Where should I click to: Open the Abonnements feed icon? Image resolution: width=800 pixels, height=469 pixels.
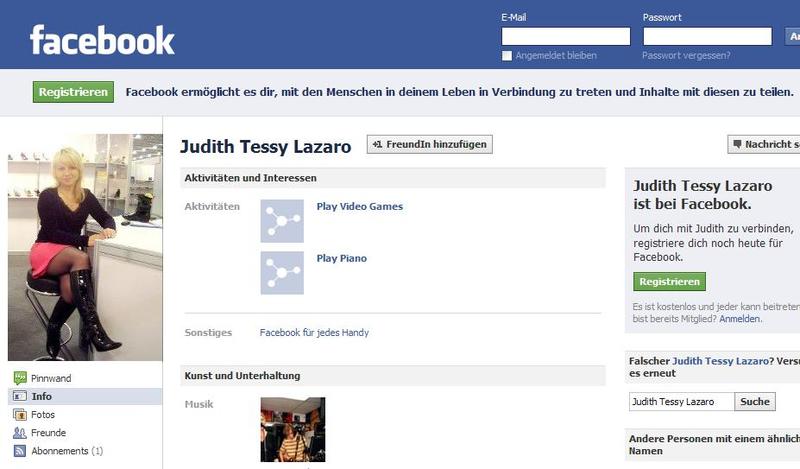tap(20, 451)
